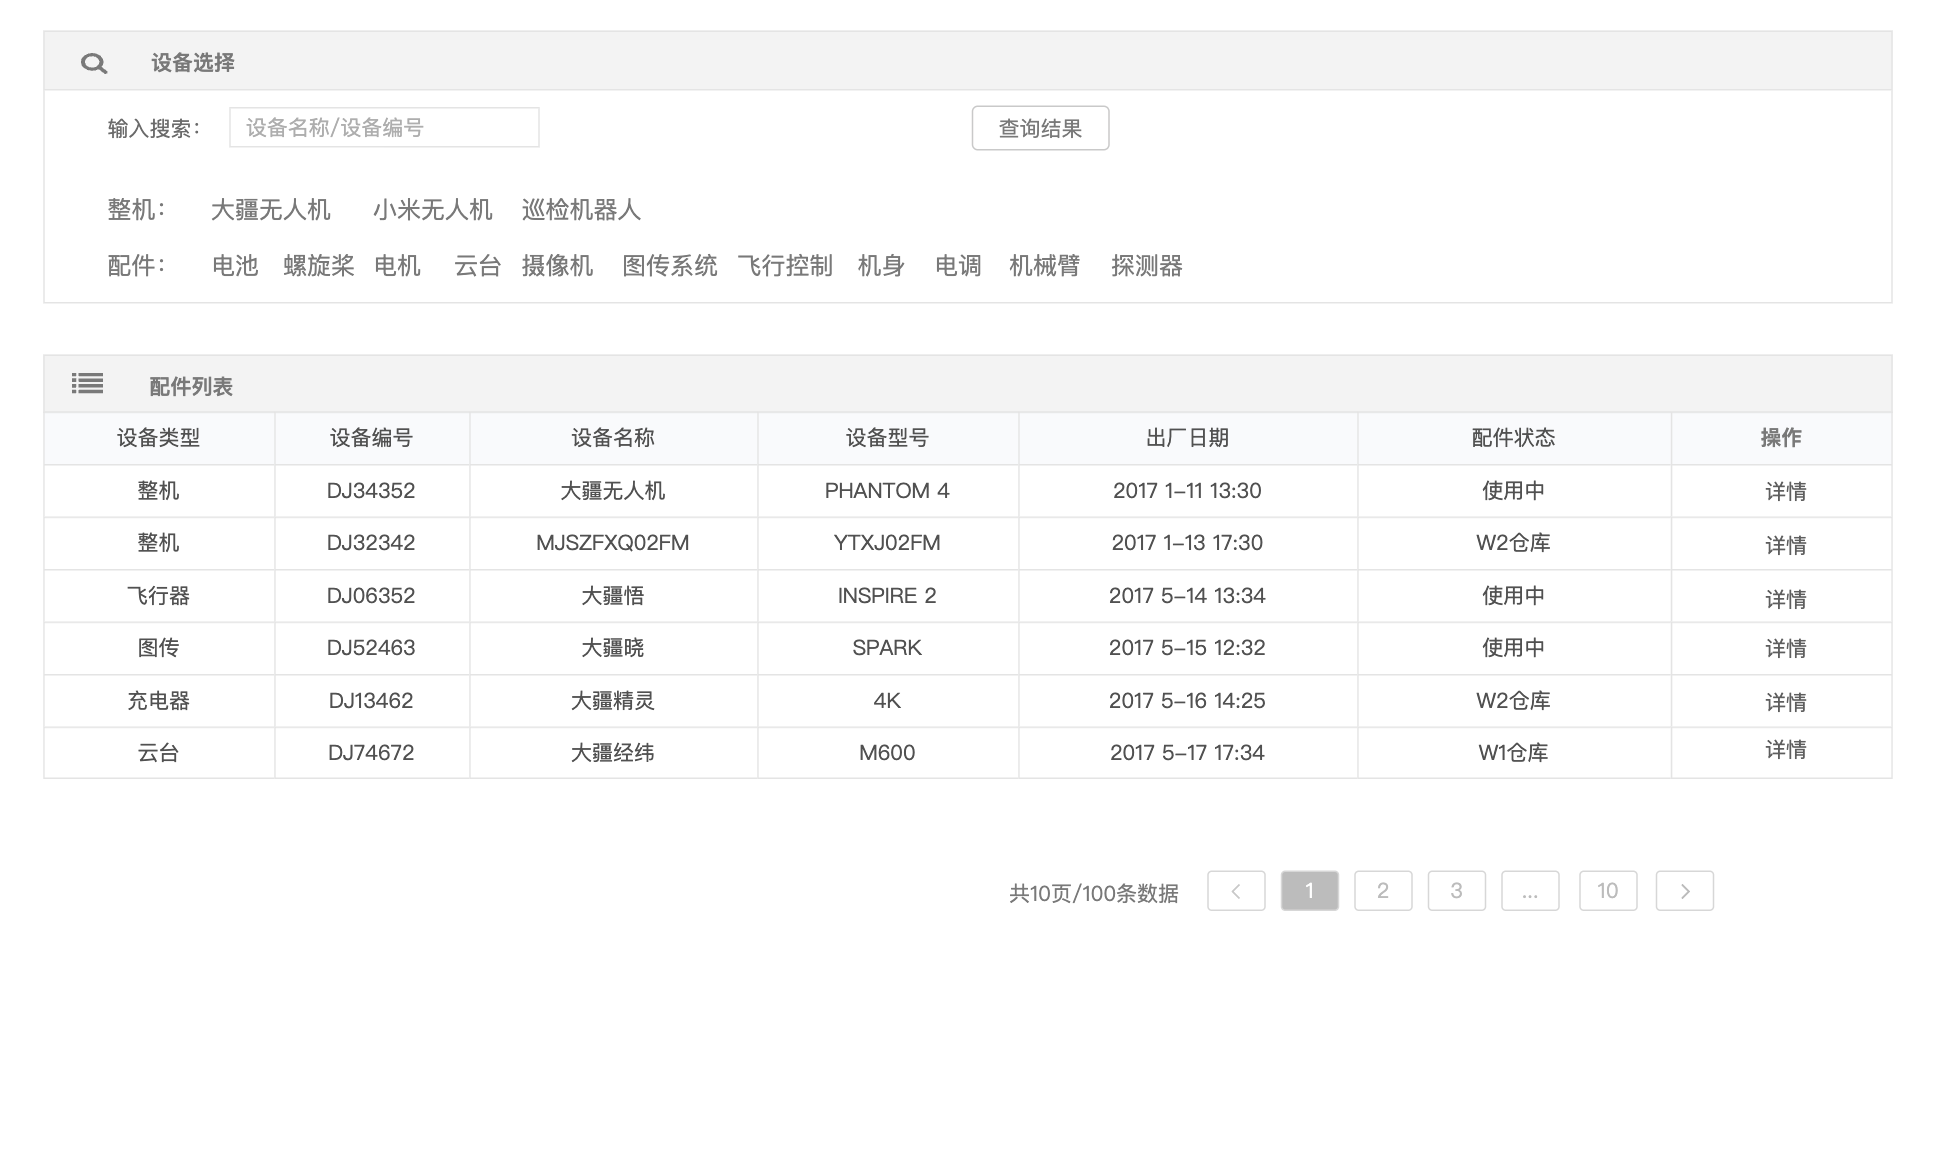Image resolution: width=1940 pixels, height=1150 pixels.
Task: Select the 螺旋桨 accessory filter
Action: [x=319, y=266]
